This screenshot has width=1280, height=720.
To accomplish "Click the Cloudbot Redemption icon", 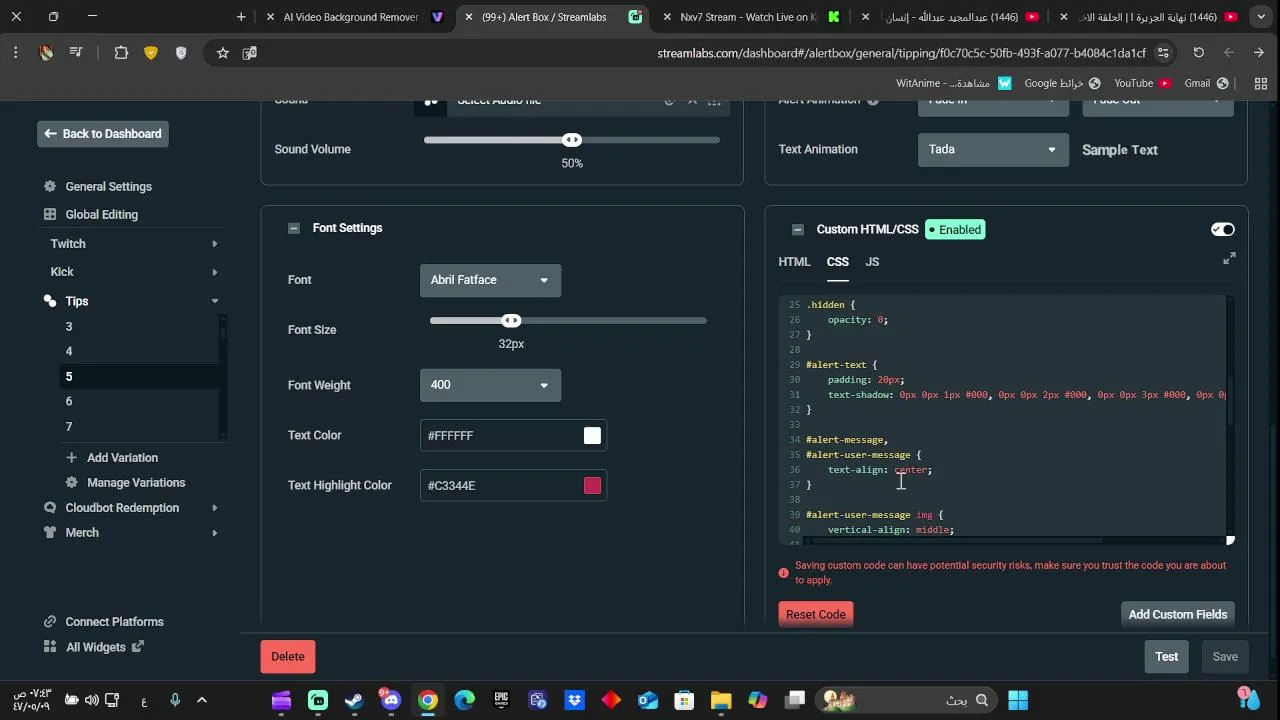I will [50, 508].
